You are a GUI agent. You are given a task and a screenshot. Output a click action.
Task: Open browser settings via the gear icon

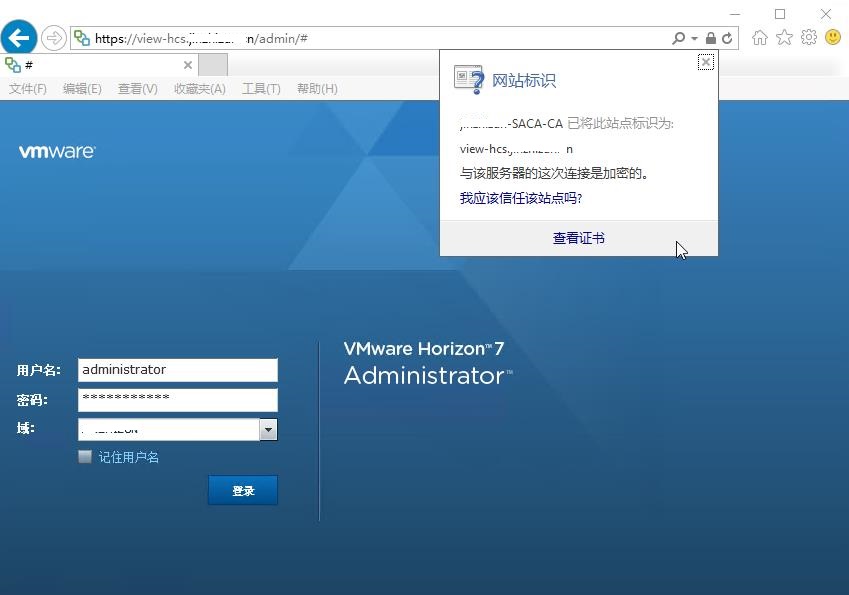coord(809,37)
